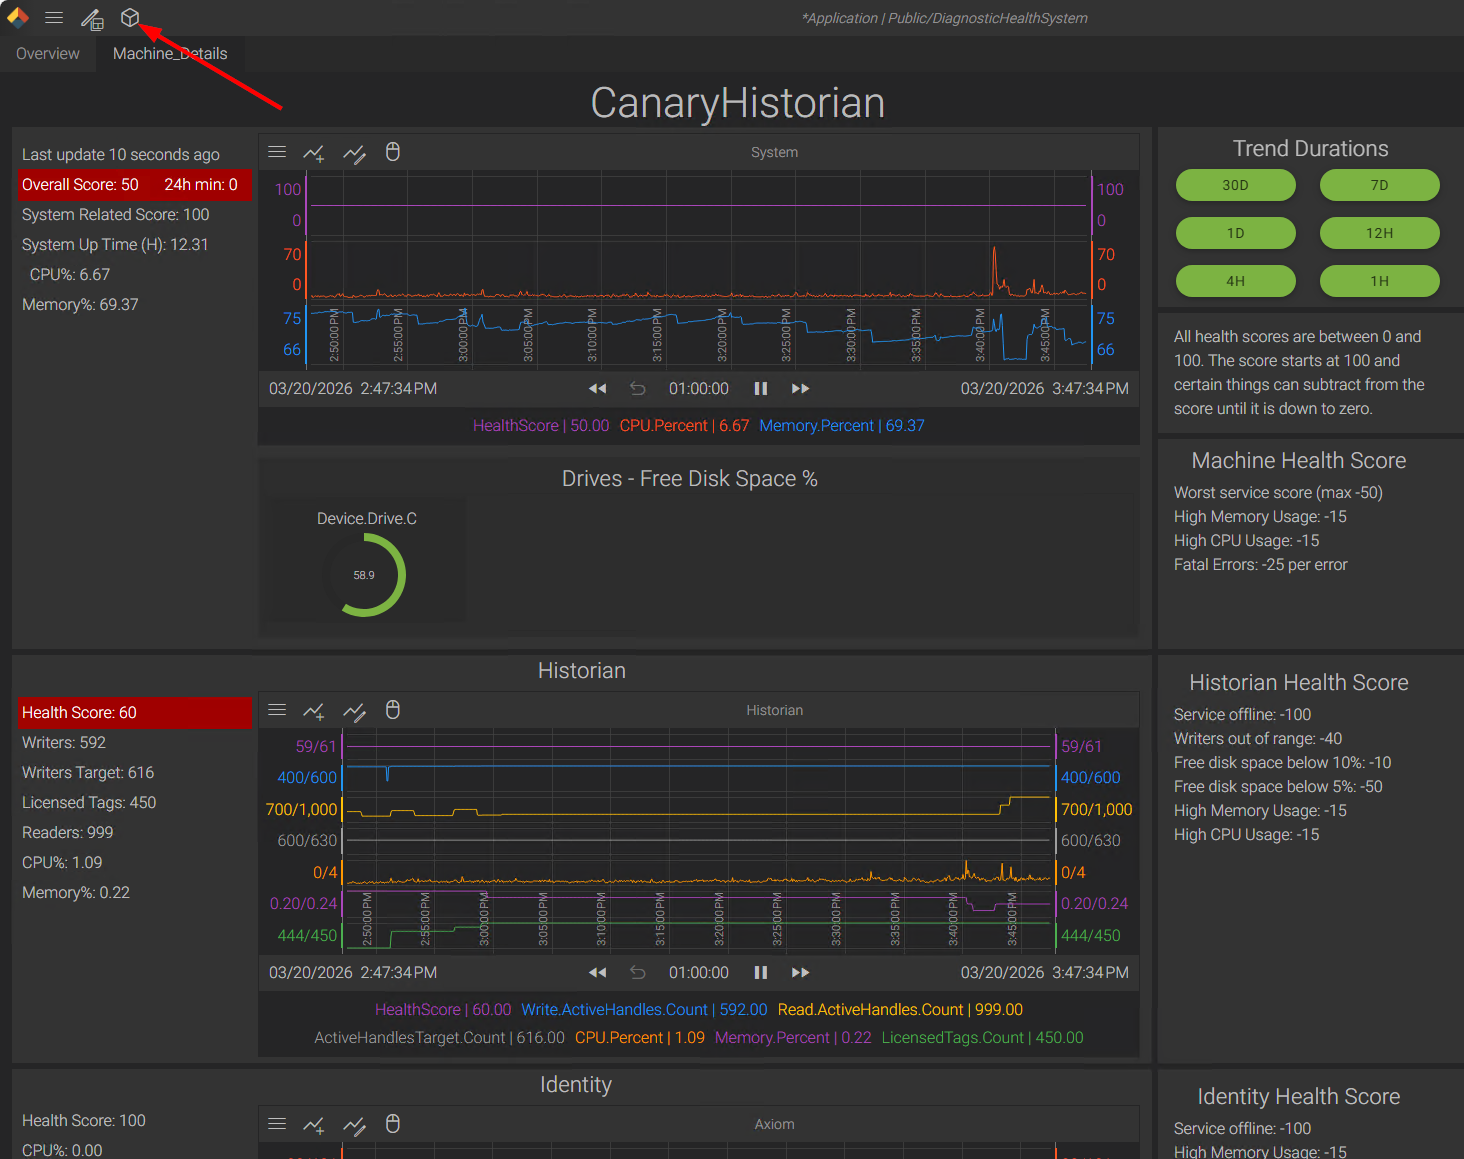Screen dimensions: 1464x1159
Task: Click add trend icon on Historian chart
Action: pyautogui.click(x=314, y=711)
